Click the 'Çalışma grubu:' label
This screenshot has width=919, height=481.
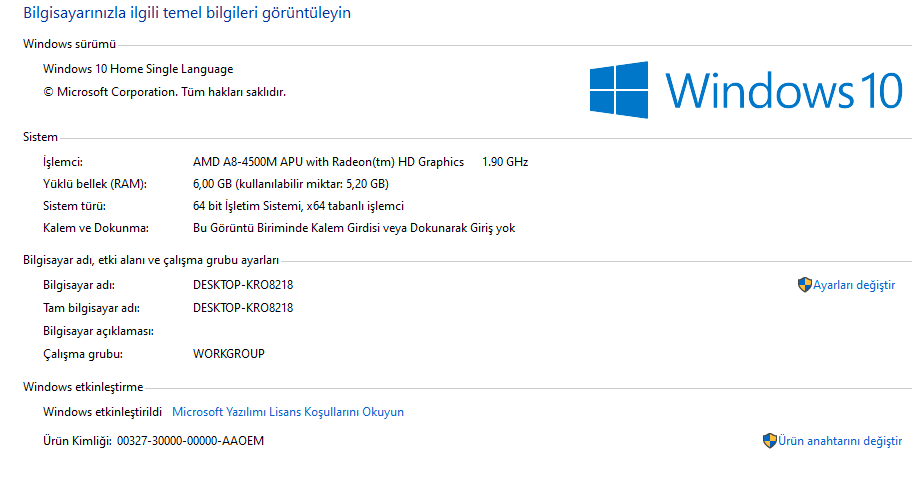pyautogui.click(x=83, y=354)
